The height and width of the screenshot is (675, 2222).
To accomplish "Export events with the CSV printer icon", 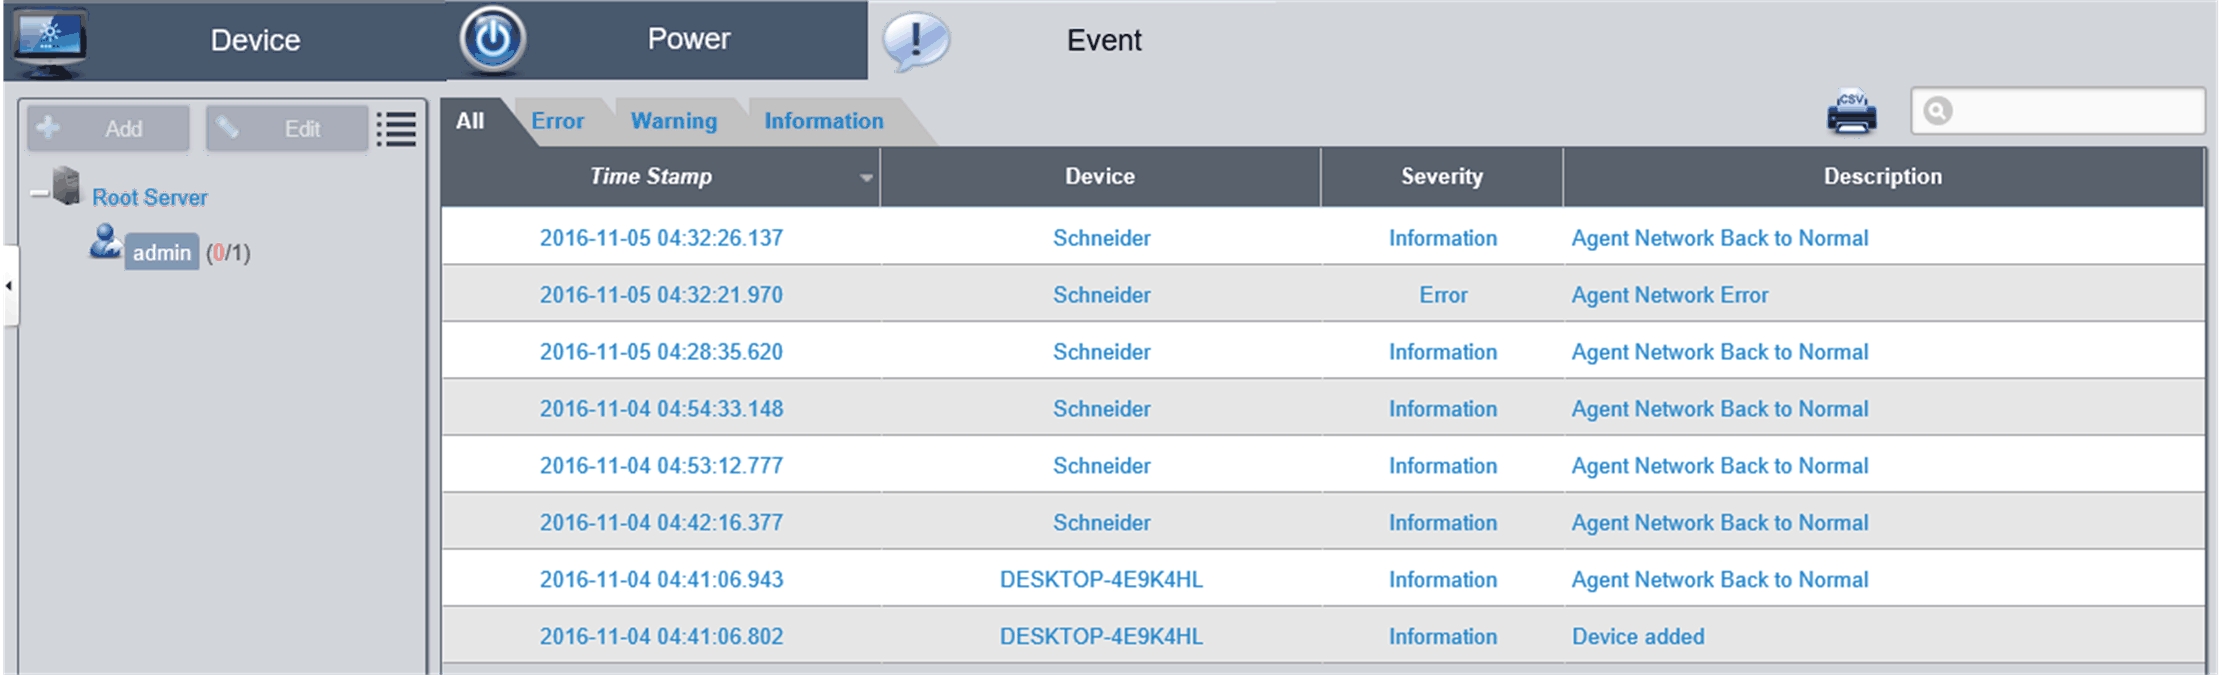I will click(1851, 112).
